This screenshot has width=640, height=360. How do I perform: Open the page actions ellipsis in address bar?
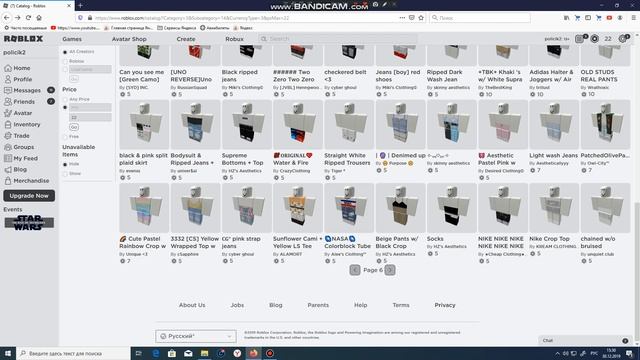402,18
